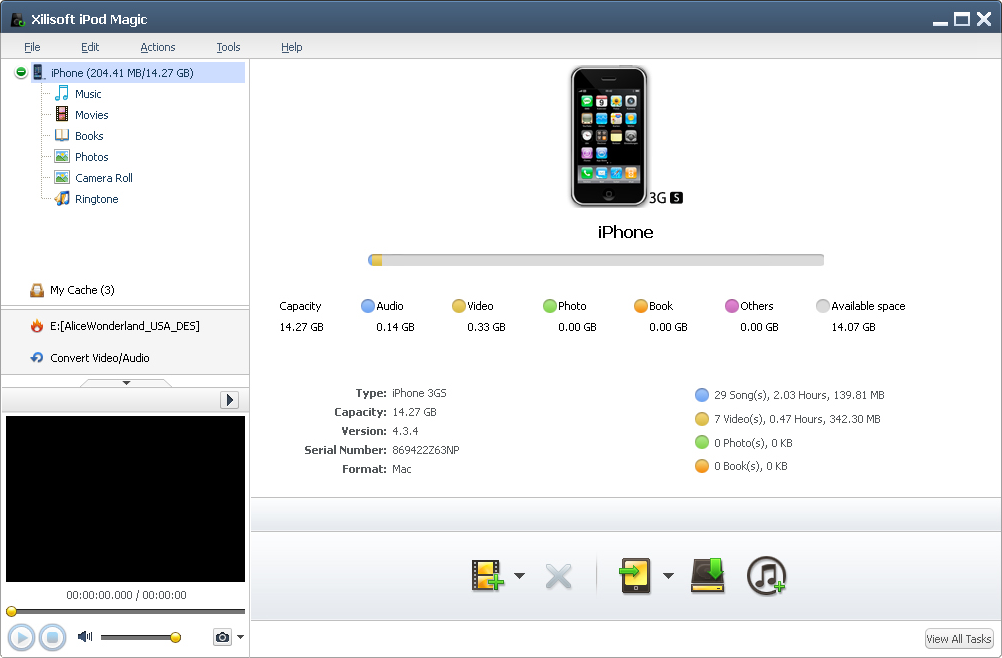Click the My Cache box icon
Screen dimensions: 1002x658
click(37, 291)
